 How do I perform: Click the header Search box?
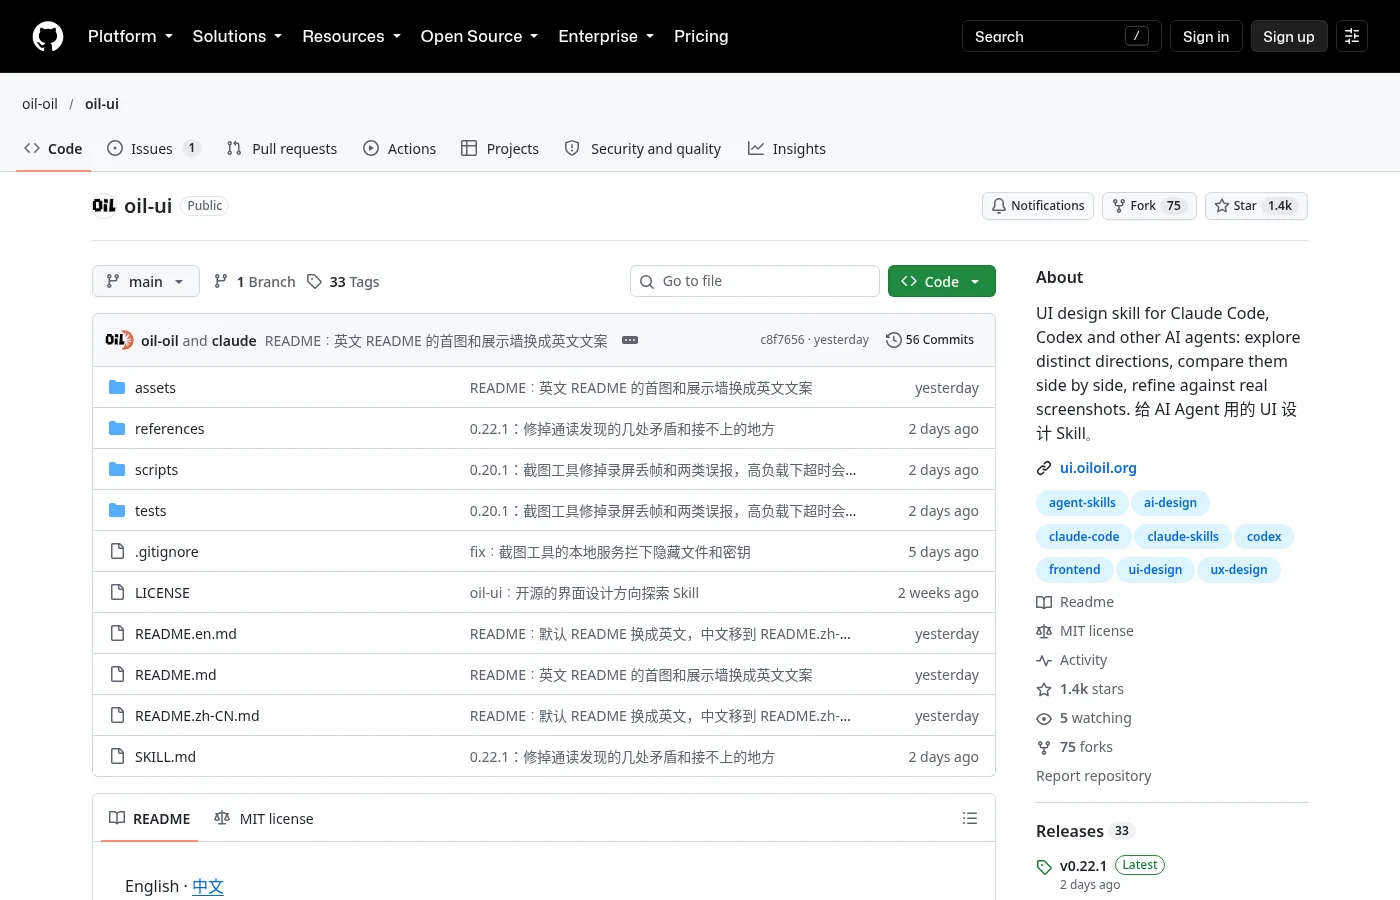(x=1062, y=36)
